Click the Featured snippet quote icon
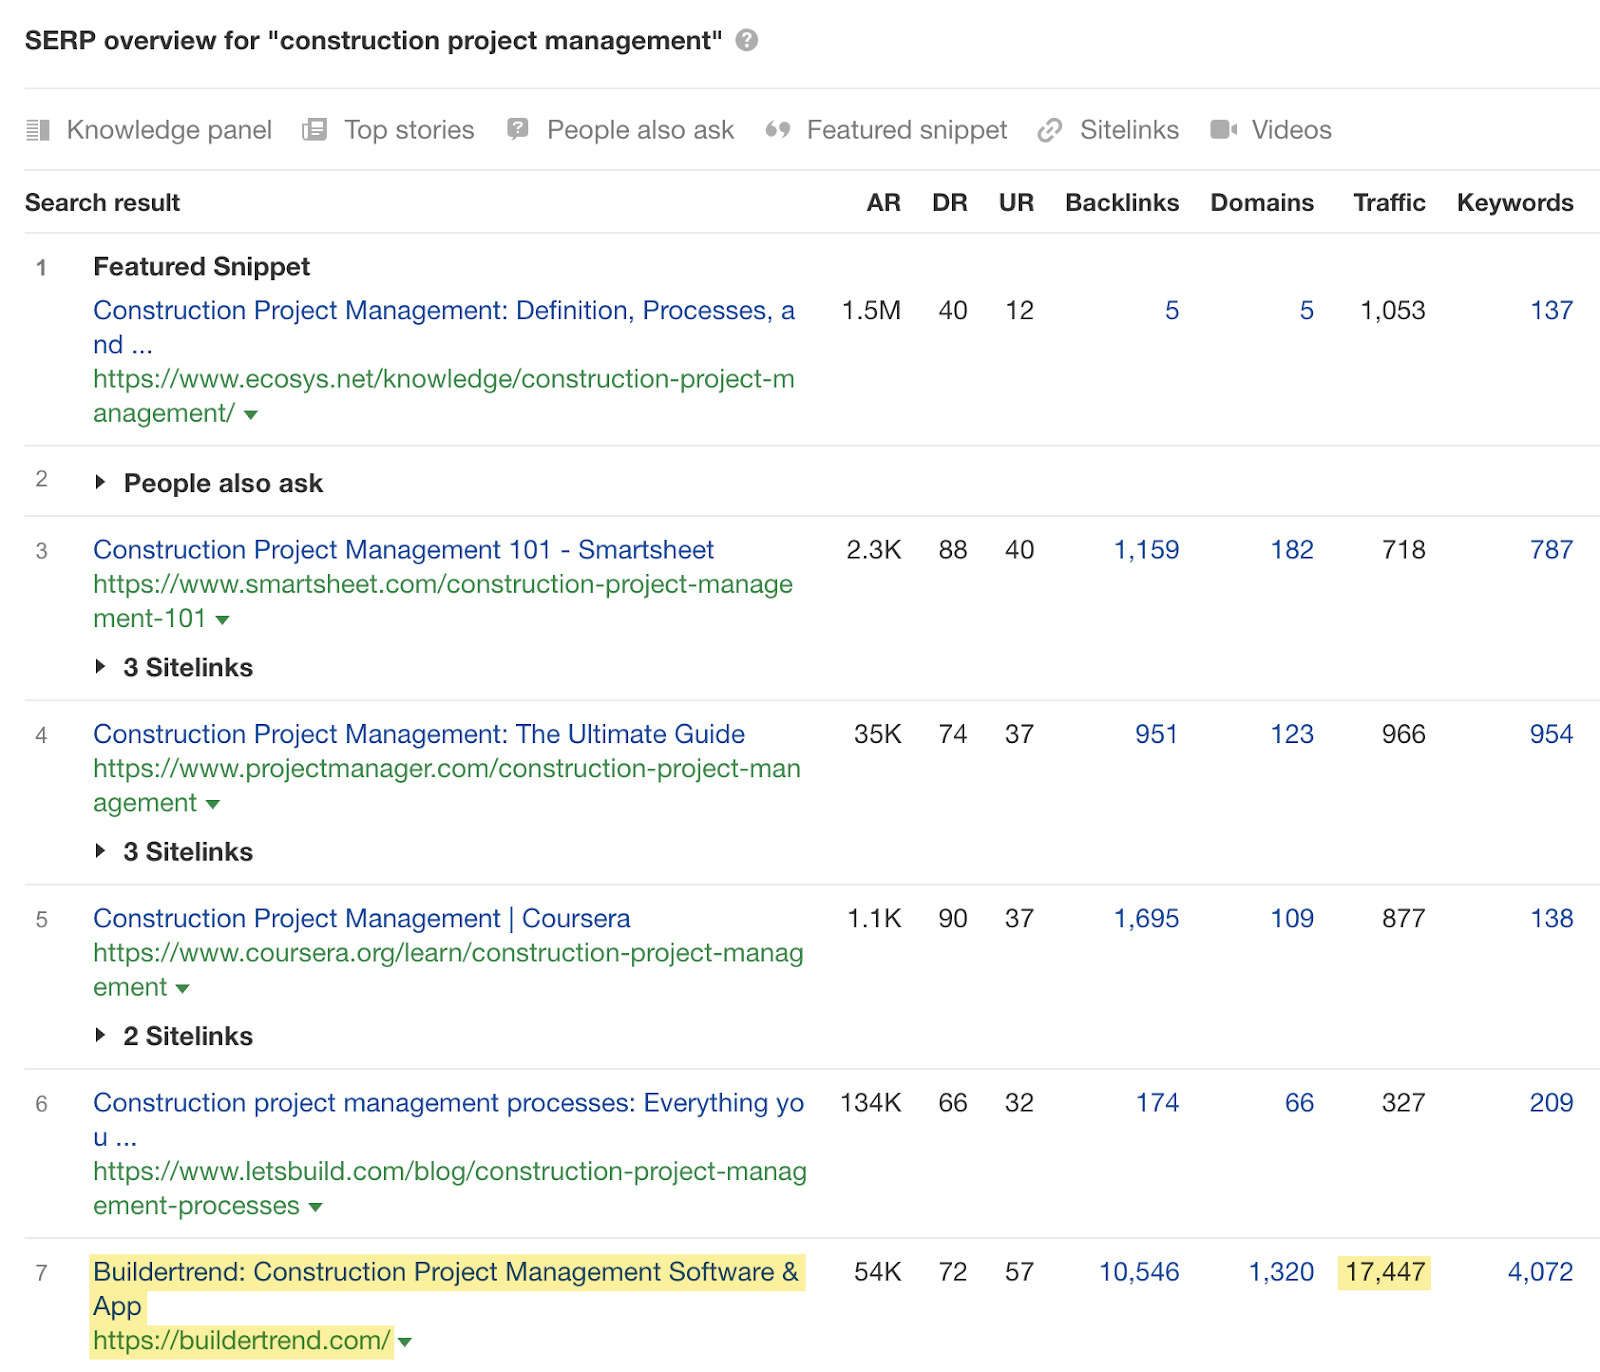Viewport: 1600px width, 1372px height. click(x=779, y=129)
